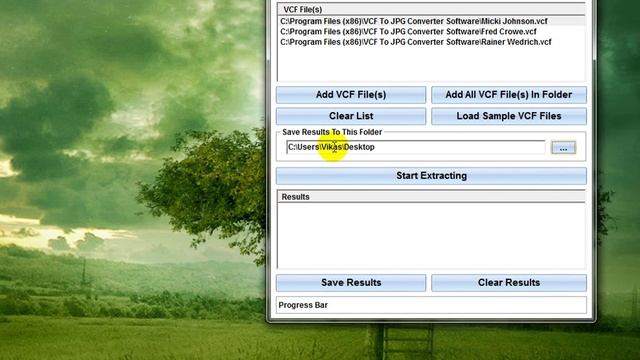Click the save folder path field
This screenshot has width=640, height=360.
[416, 147]
